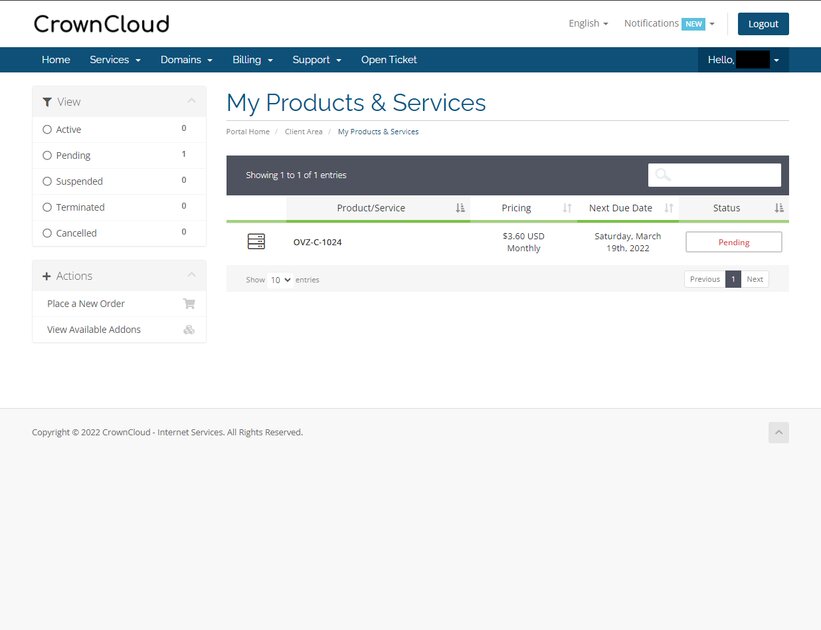Follow the Client Area breadcrumb

(304, 131)
